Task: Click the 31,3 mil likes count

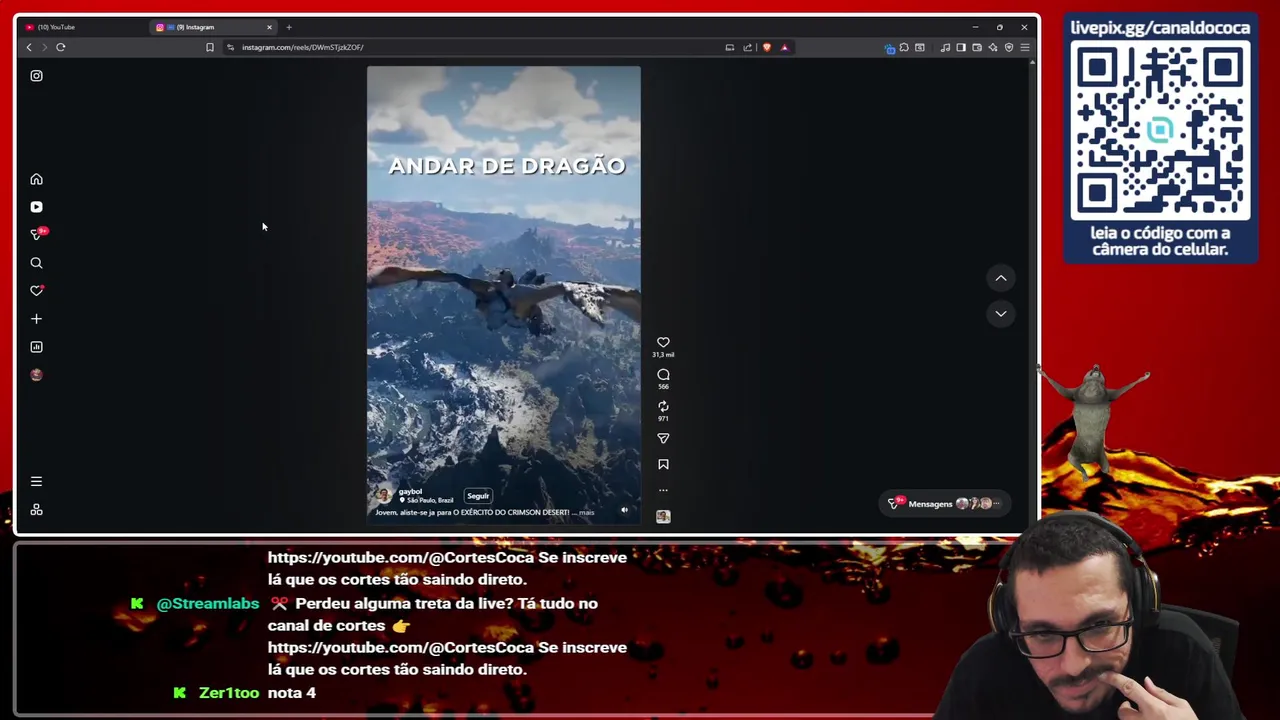Action: pos(663,355)
